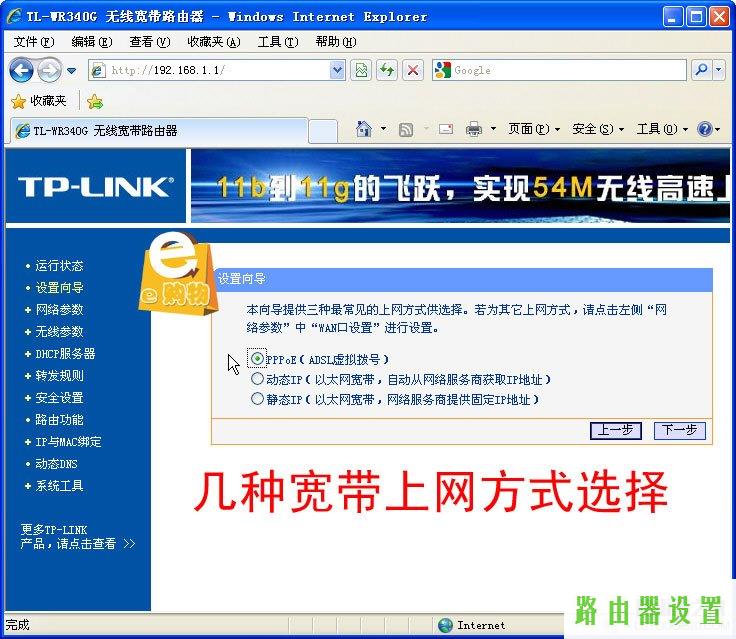Viewport: 736px width, 639px height.
Task: Open a new blank tab
Action: tap(323, 131)
